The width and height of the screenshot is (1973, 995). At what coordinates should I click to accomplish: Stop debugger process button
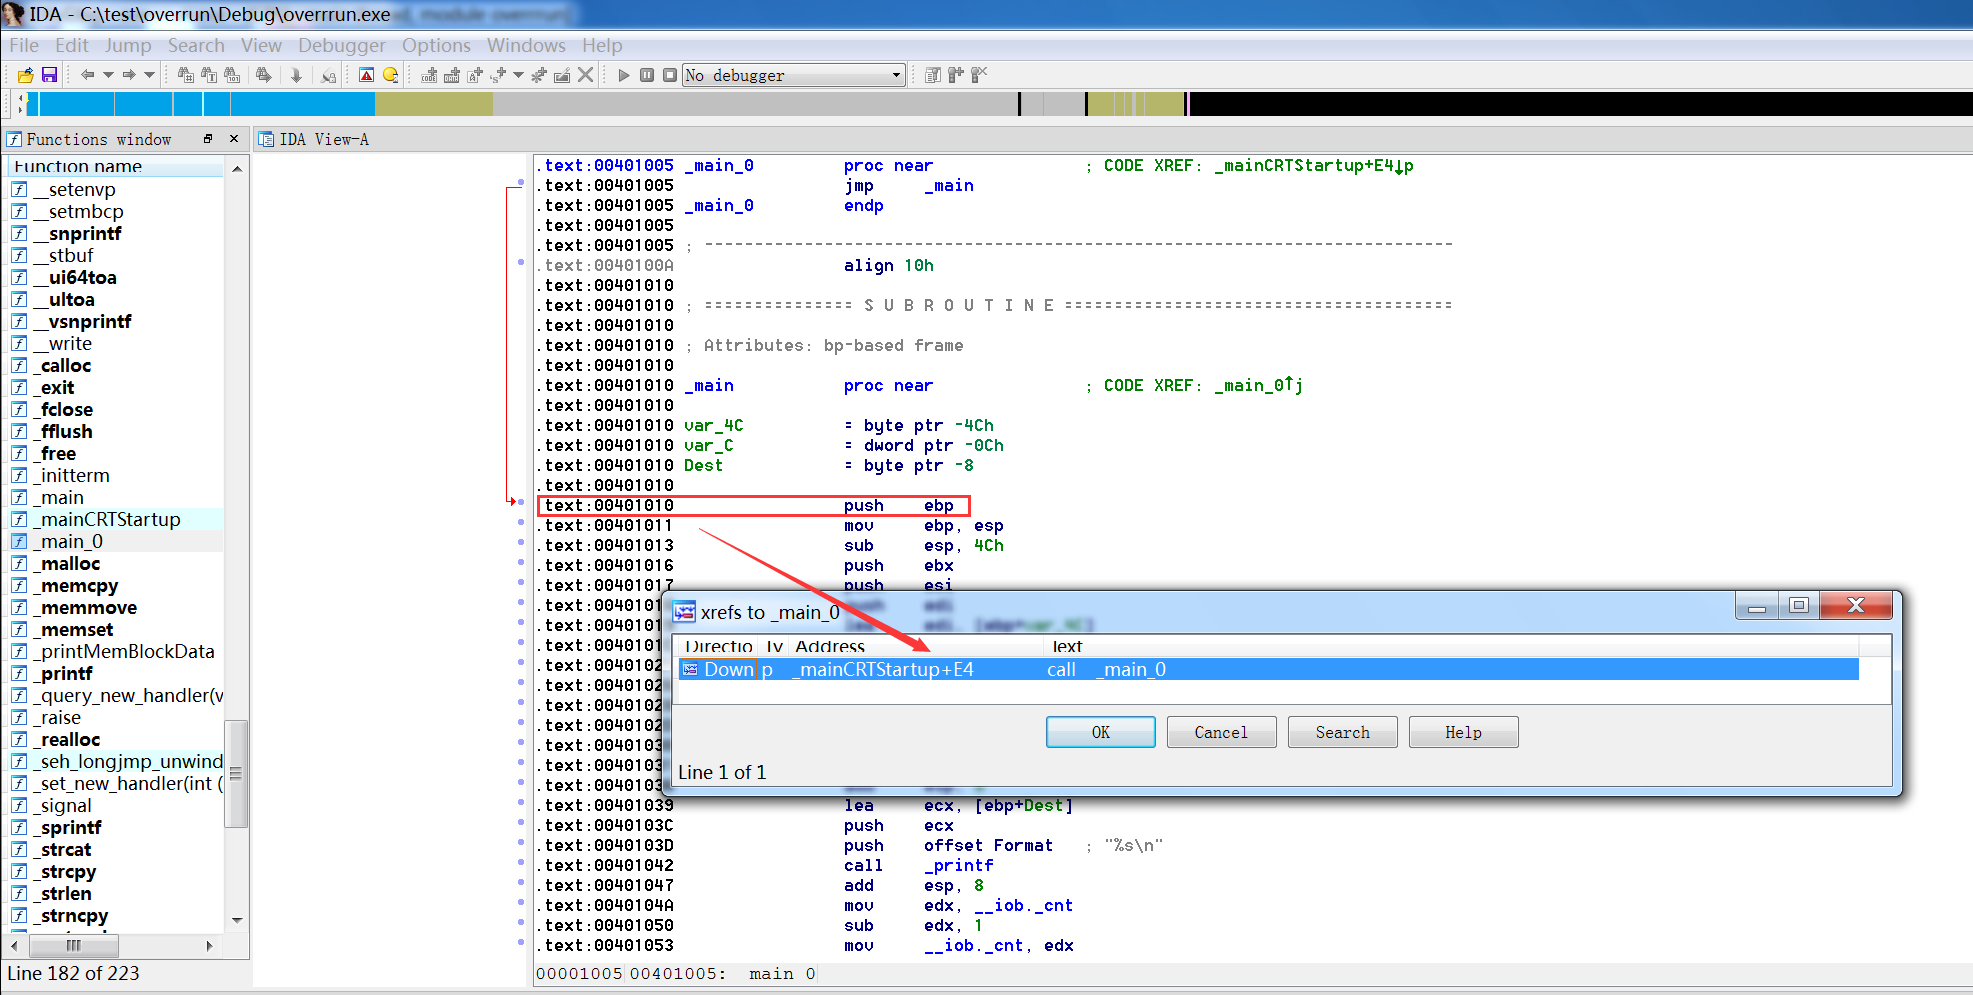coord(670,75)
